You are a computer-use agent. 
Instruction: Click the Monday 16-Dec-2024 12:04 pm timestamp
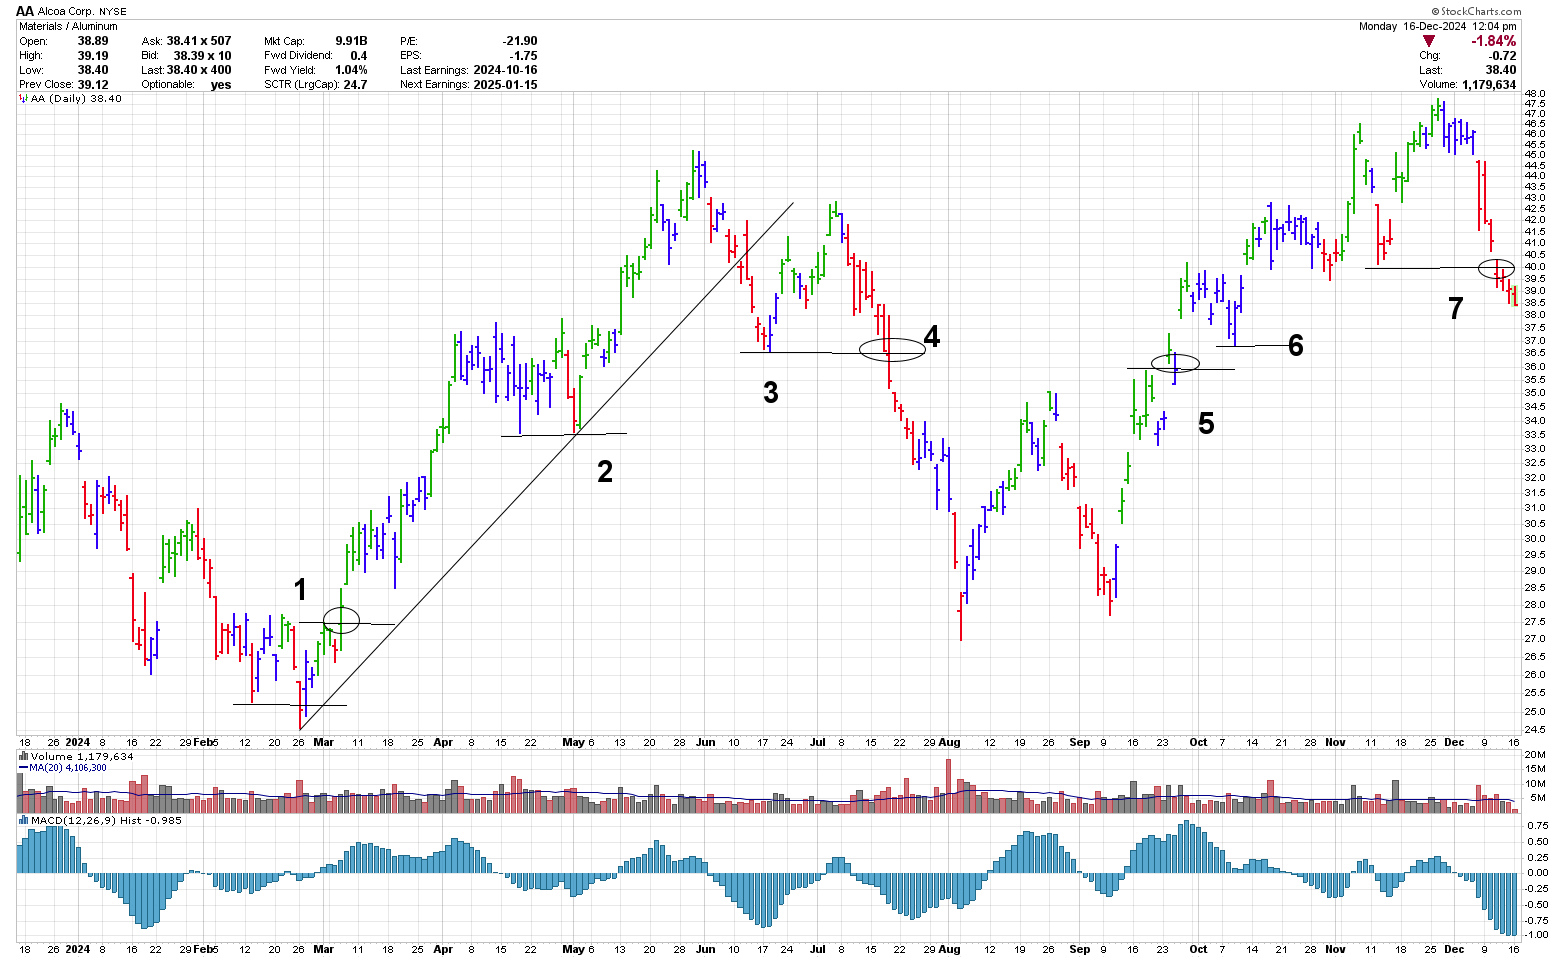point(1438,26)
